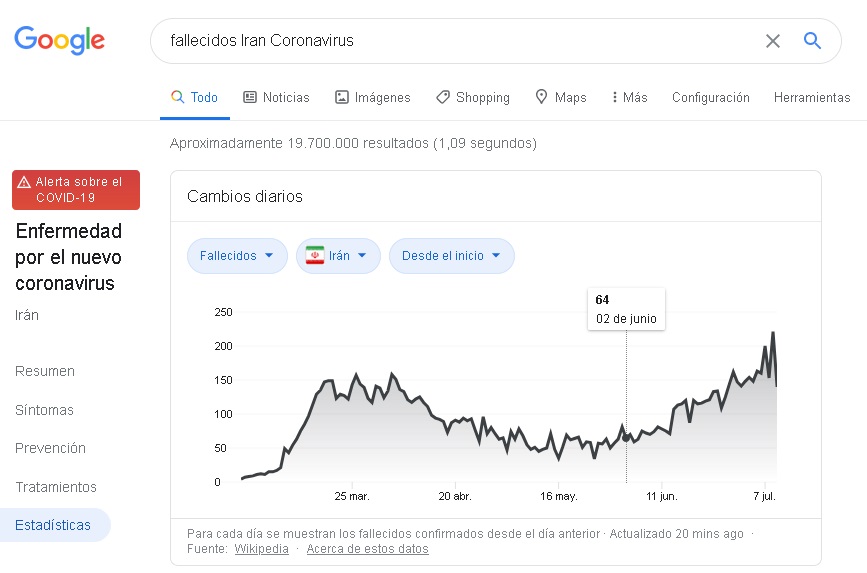Click the Shopping tag icon

point(443,97)
